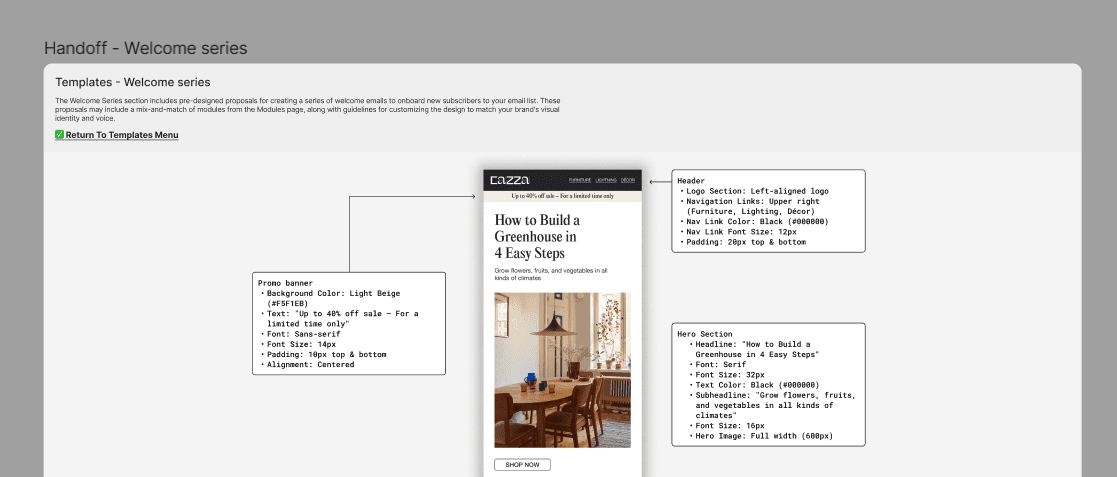
Task: Select the 'How to Build a Greenhouse' headline
Action: 537,236
